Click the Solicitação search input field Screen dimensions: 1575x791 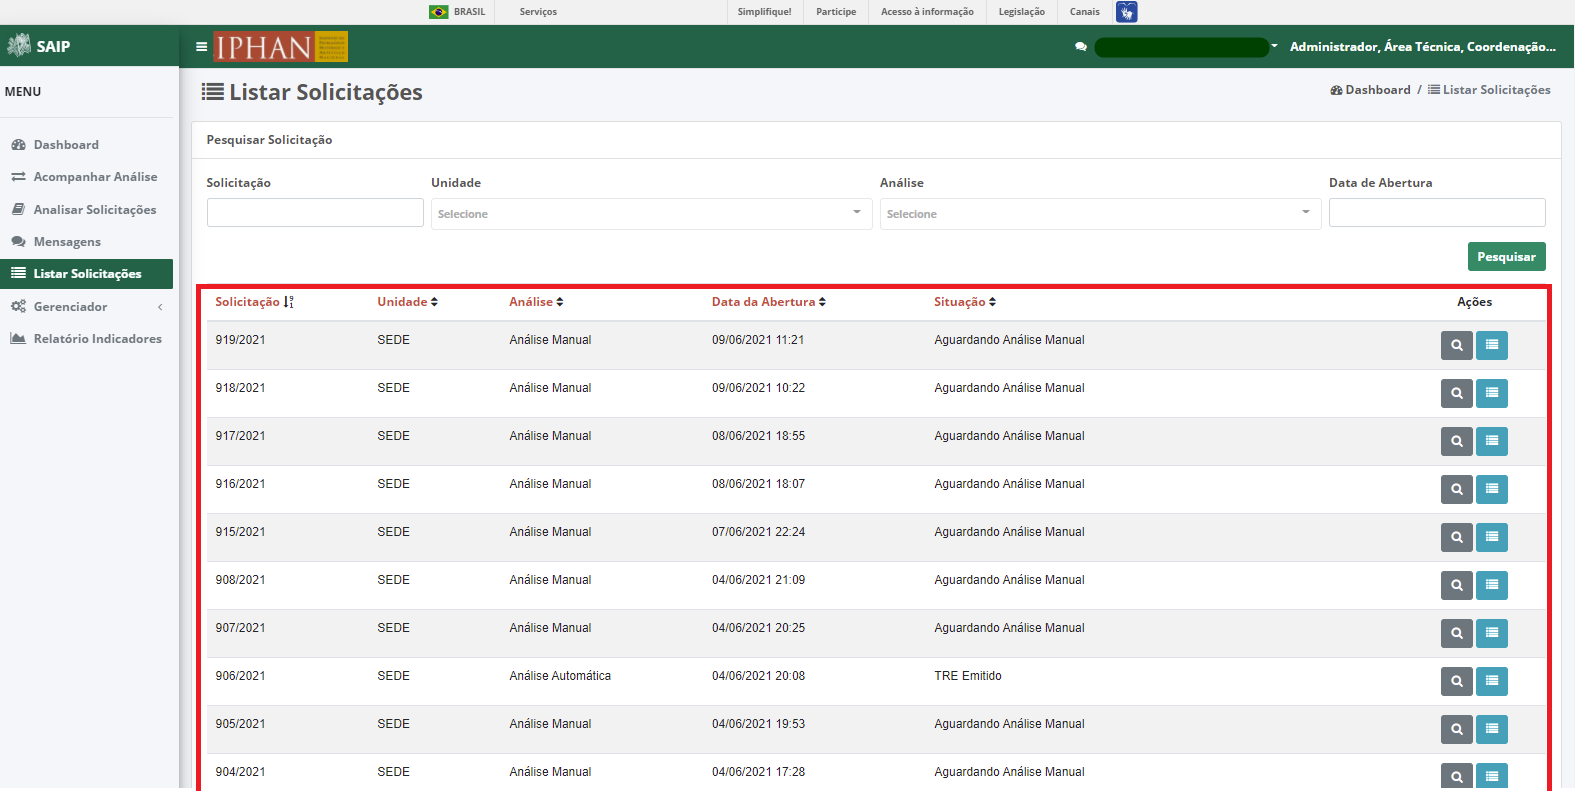pyautogui.click(x=315, y=212)
